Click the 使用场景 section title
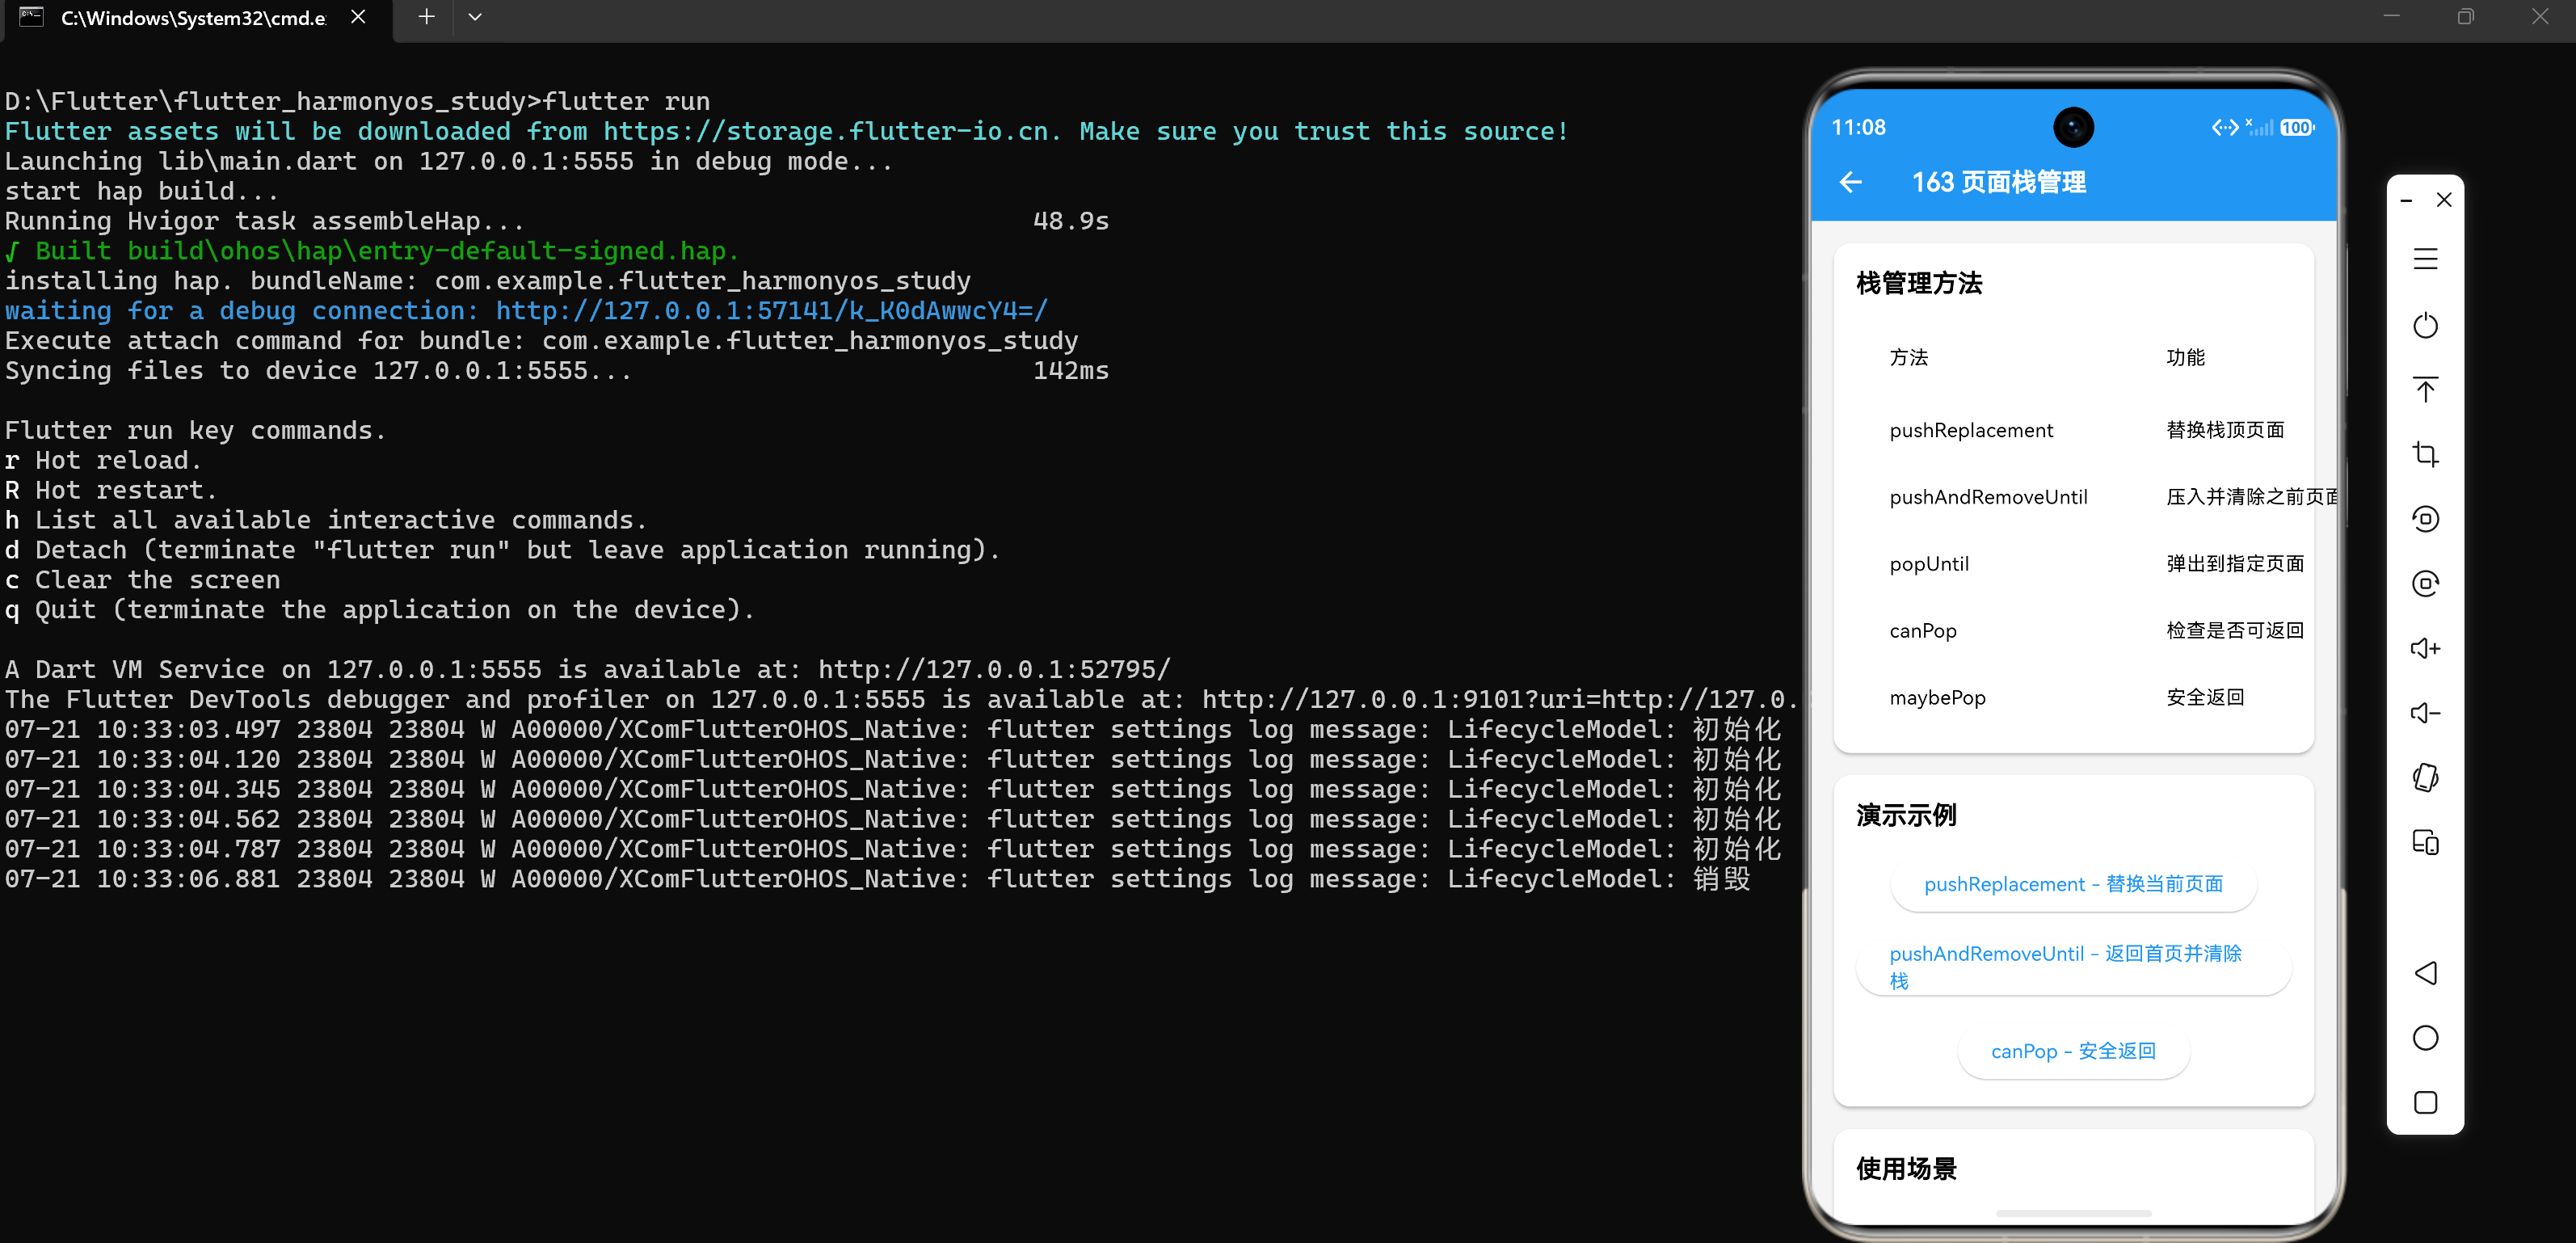2576x1243 pixels. 1906,1168
